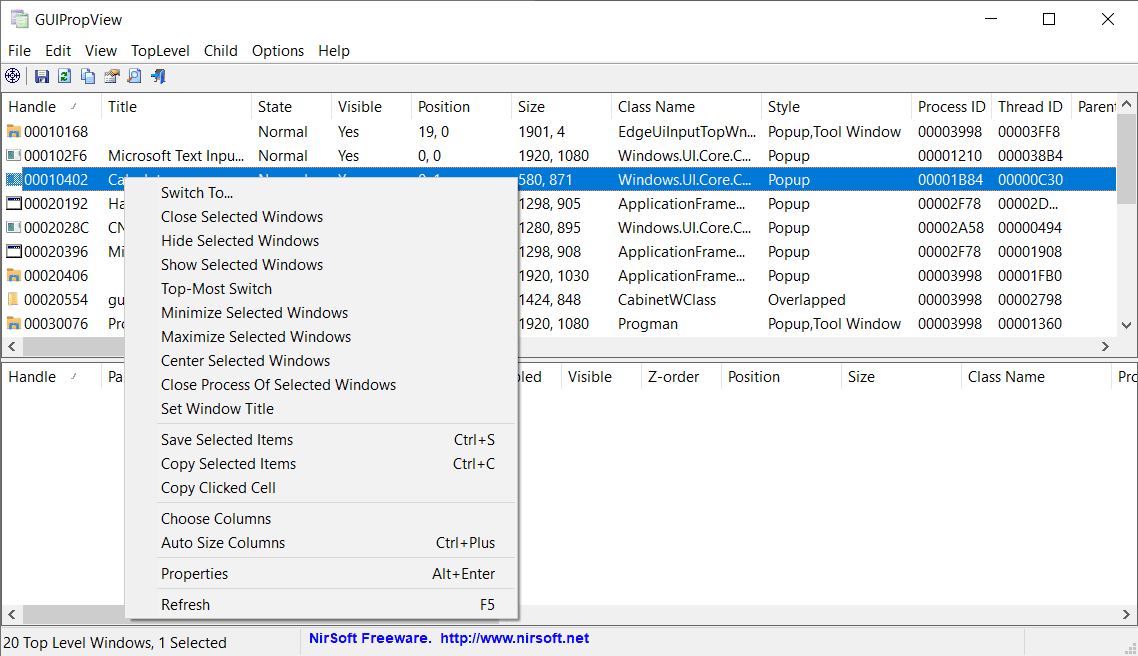Click the Save floppy disk toolbar icon
This screenshot has width=1138, height=656.
(x=42, y=76)
